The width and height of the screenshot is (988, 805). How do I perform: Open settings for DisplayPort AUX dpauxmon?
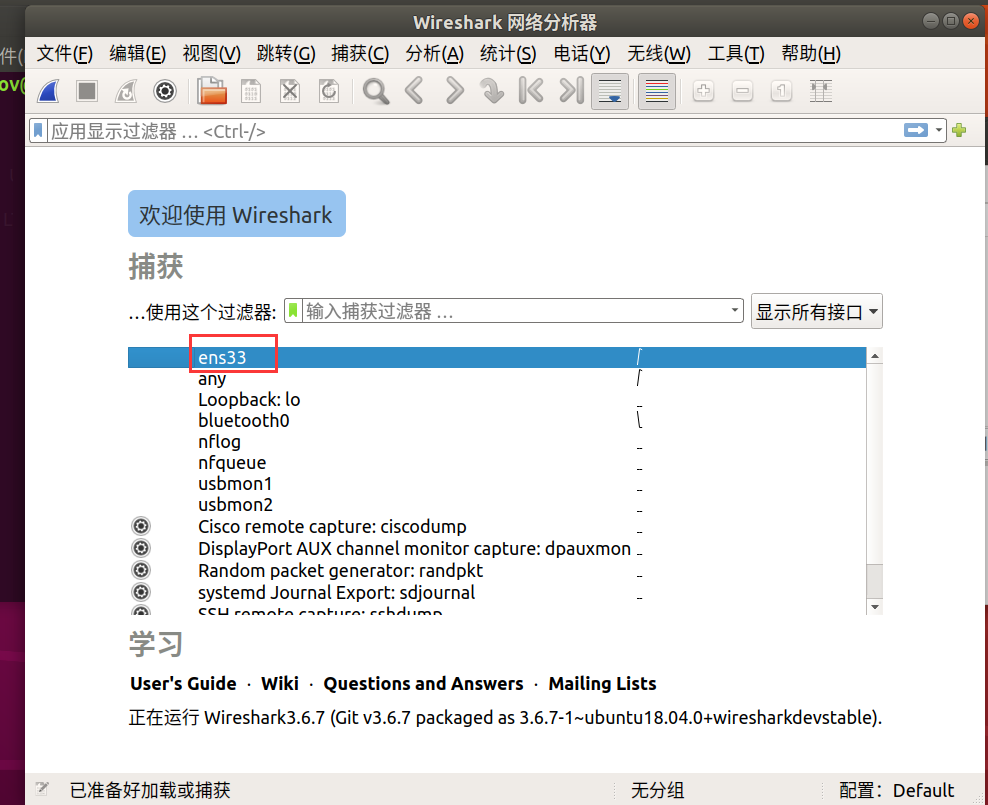pyautogui.click(x=141, y=548)
